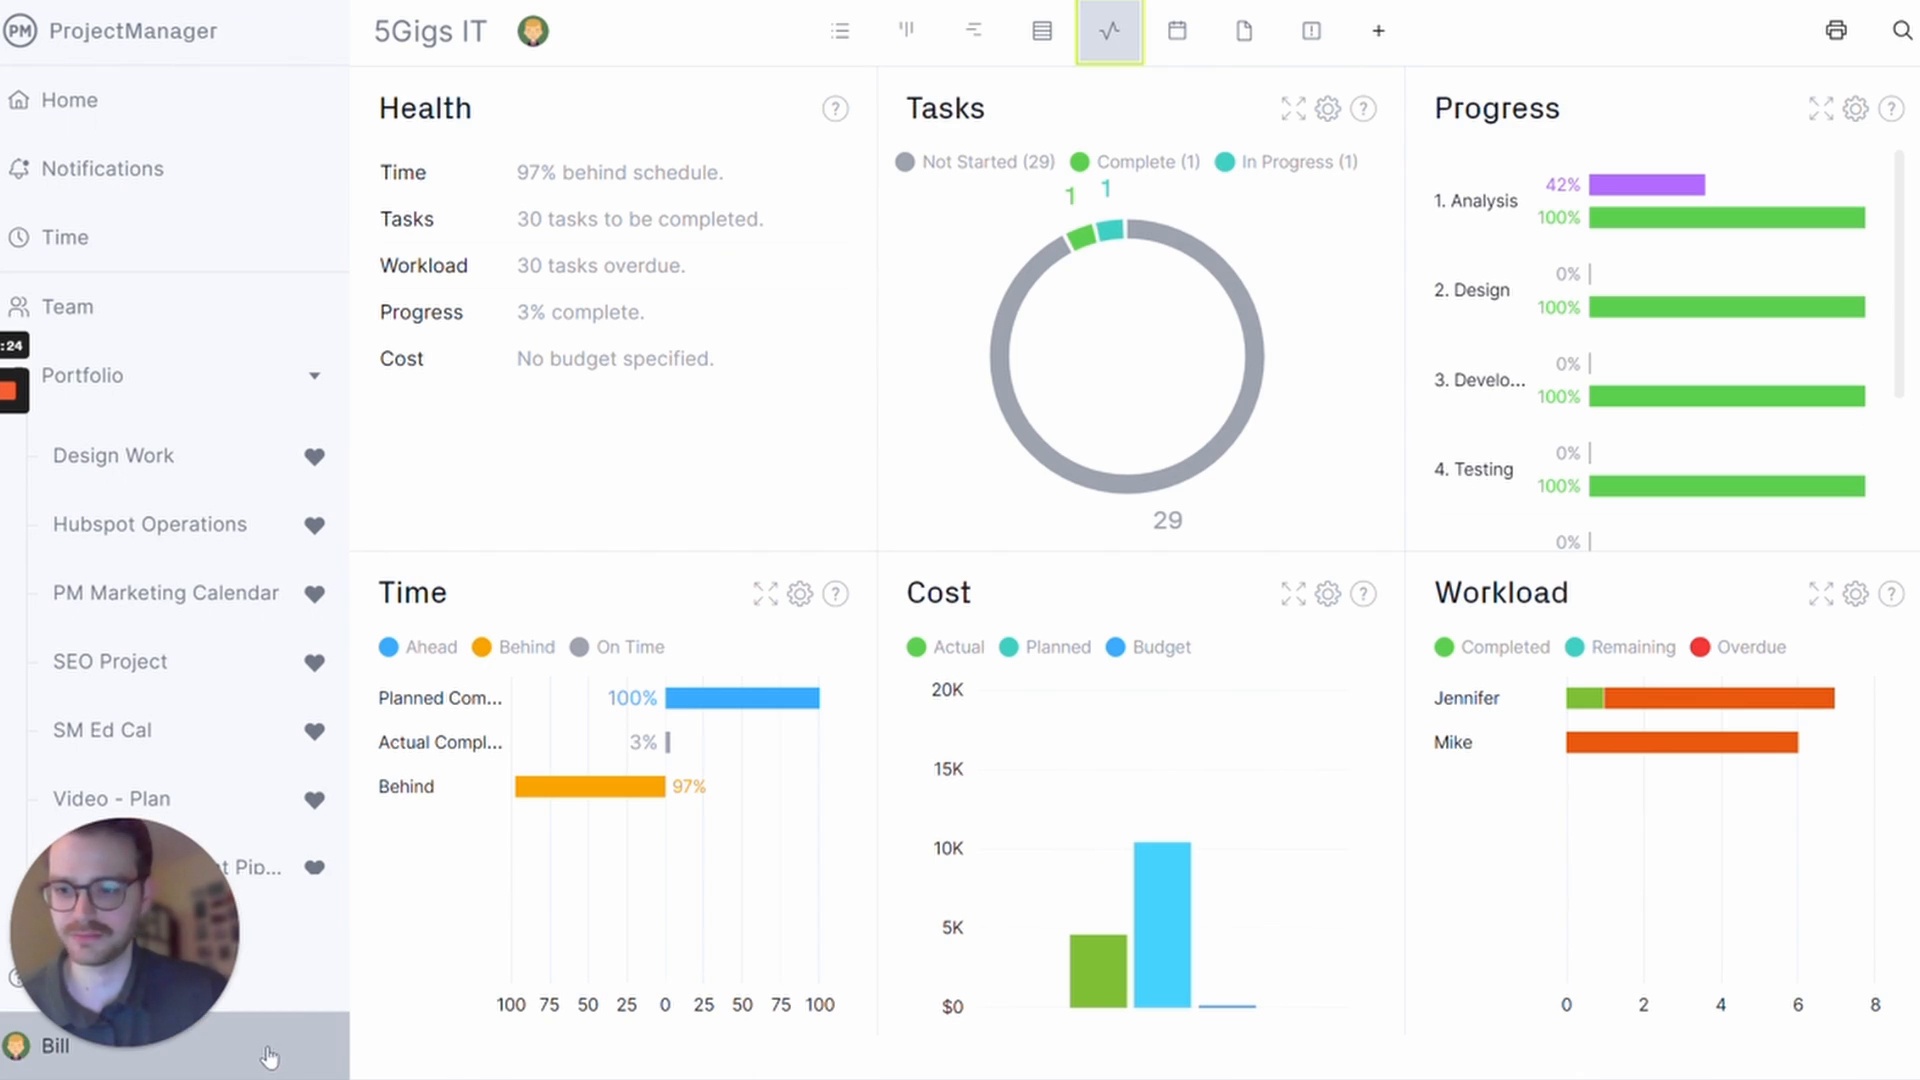This screenshot has height=1080, width=1920.
Task: Expand the Tasks widget to fullscreen
Action: 1293,109
